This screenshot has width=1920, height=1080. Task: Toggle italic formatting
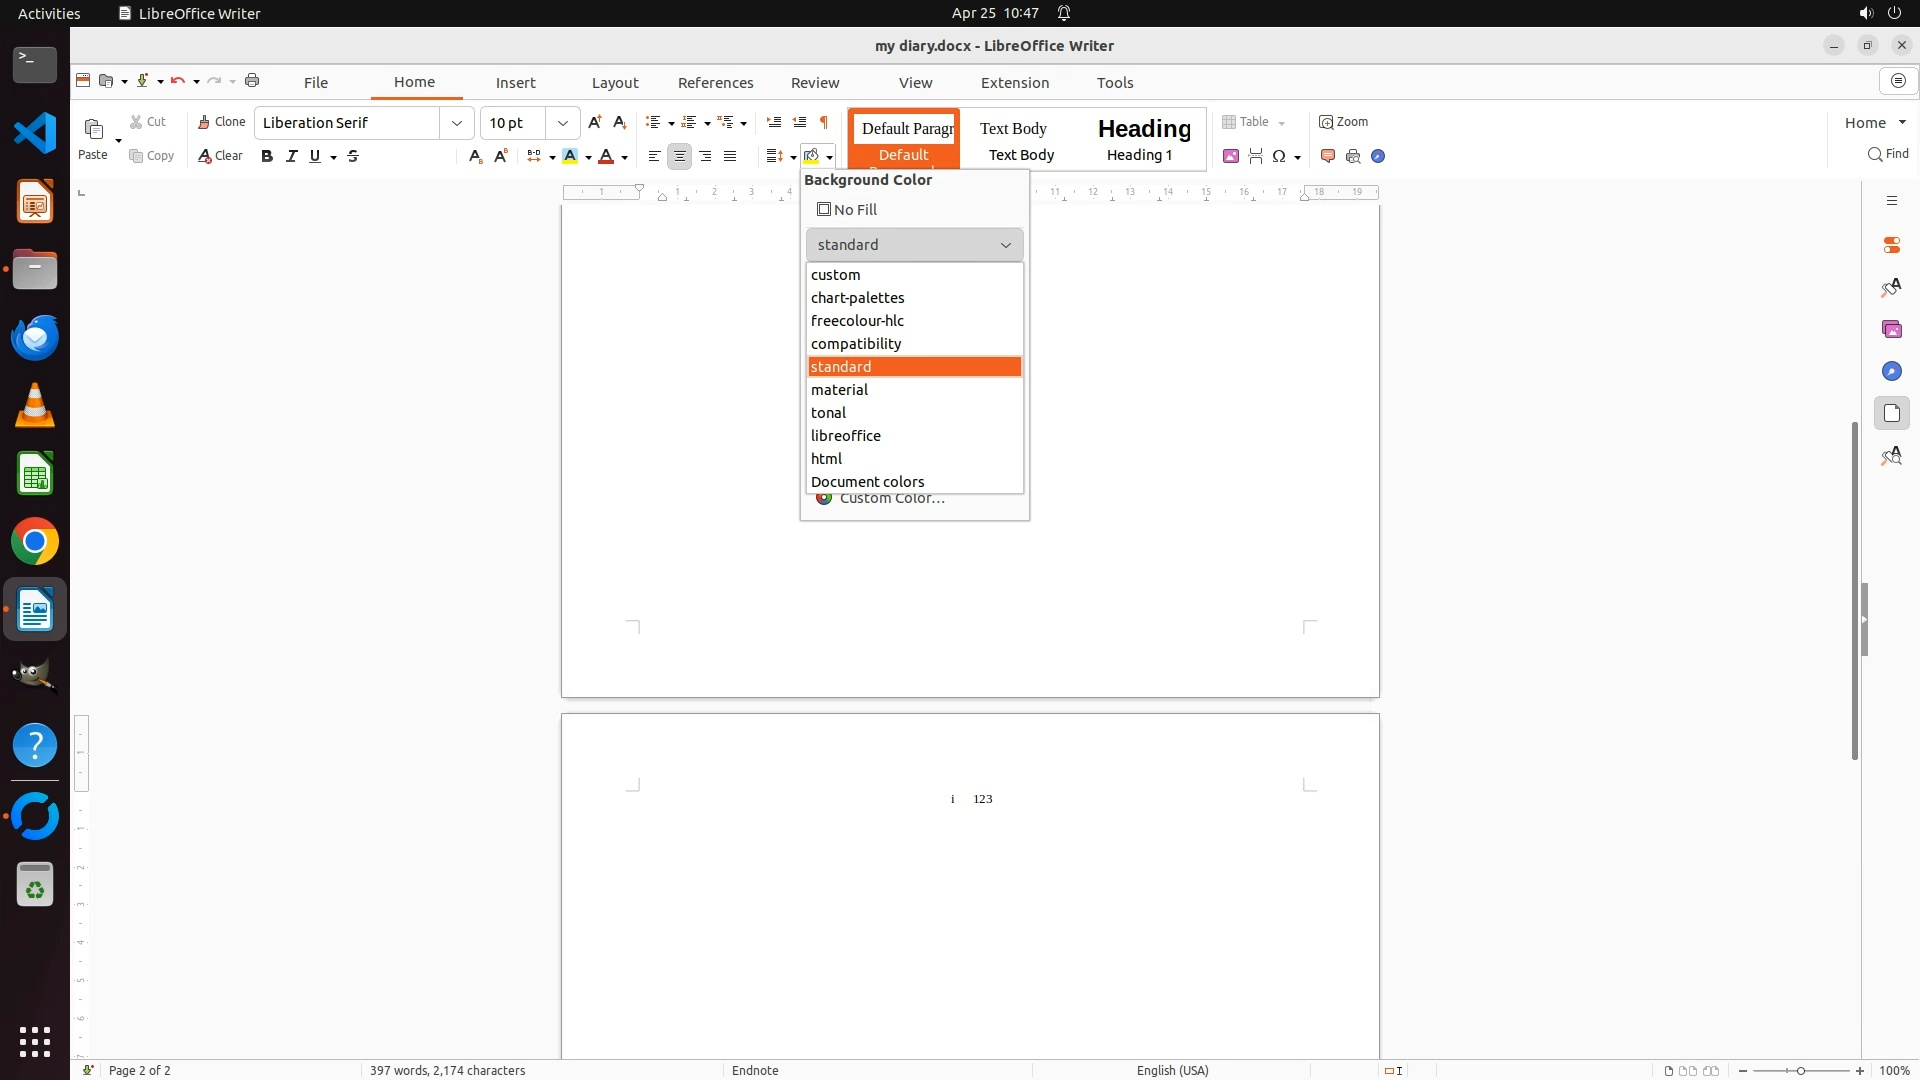291,156
